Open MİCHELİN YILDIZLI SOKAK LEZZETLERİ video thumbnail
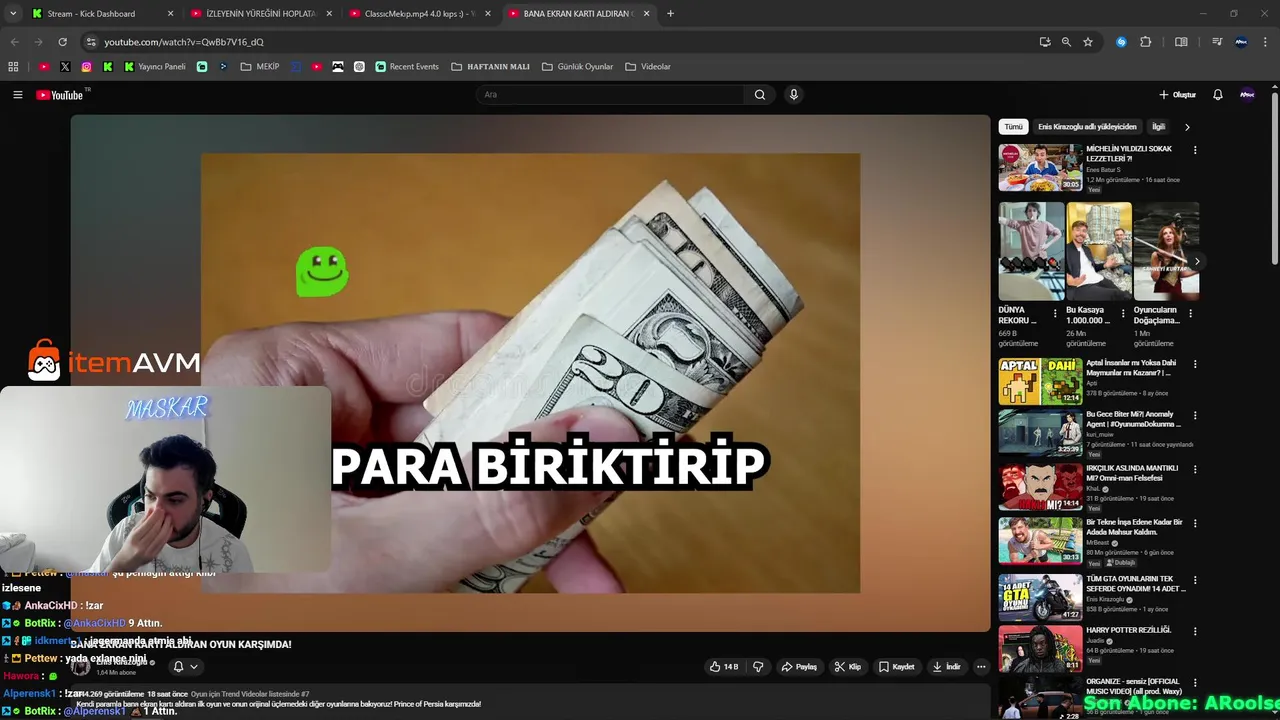This screenshot has width=1280, height=720. [1040, 167]
